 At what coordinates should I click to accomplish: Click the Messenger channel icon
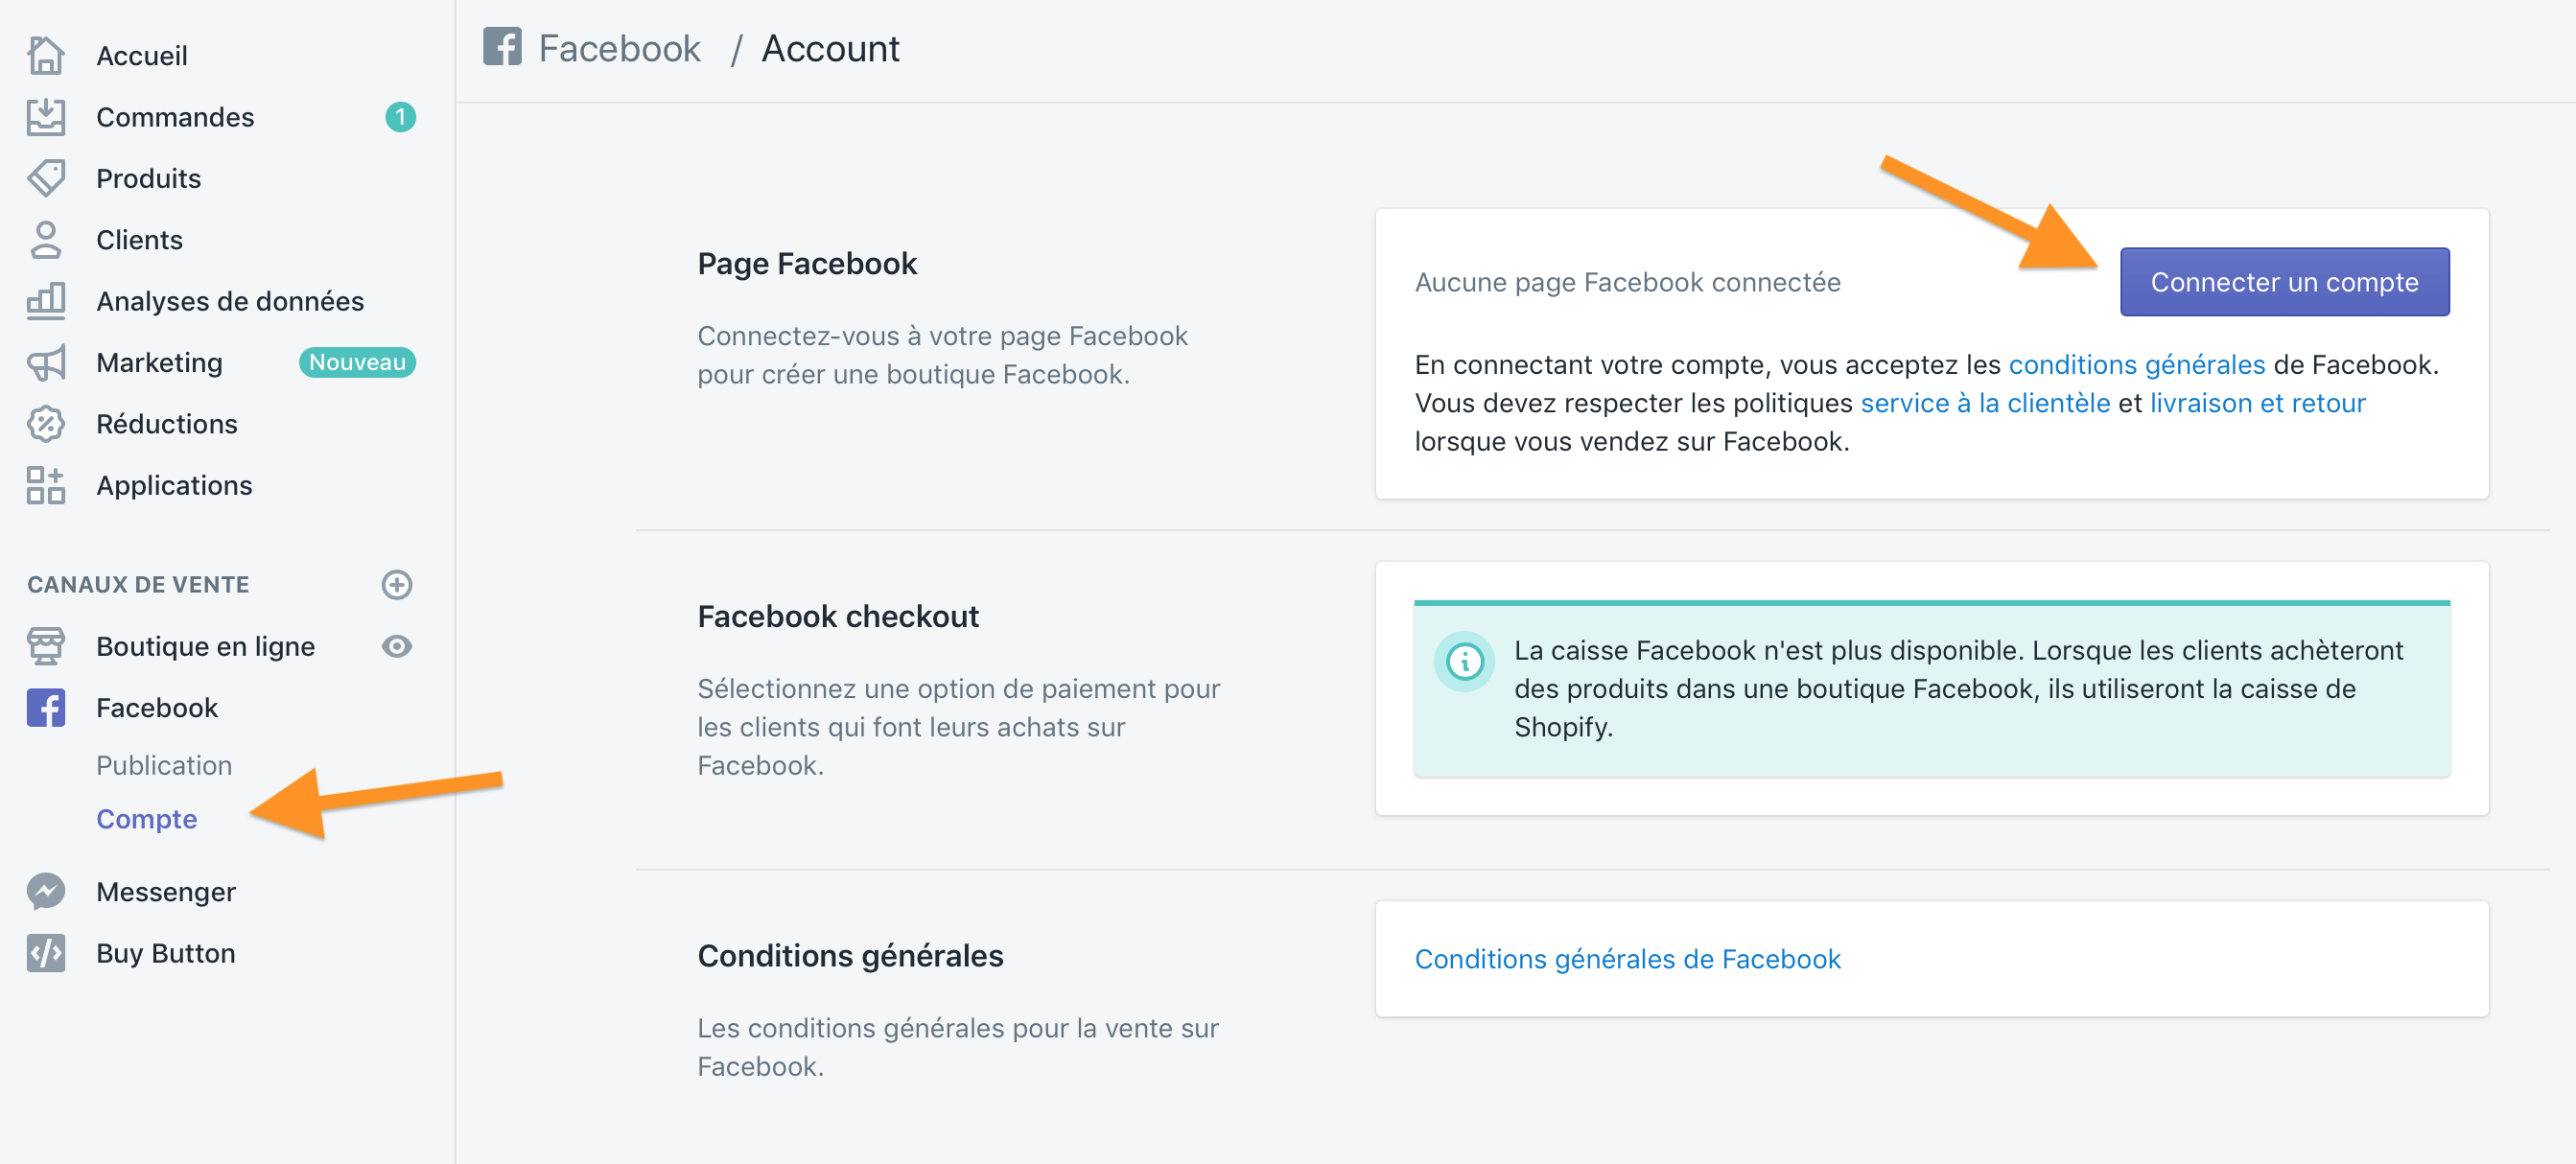click(45, 892)
